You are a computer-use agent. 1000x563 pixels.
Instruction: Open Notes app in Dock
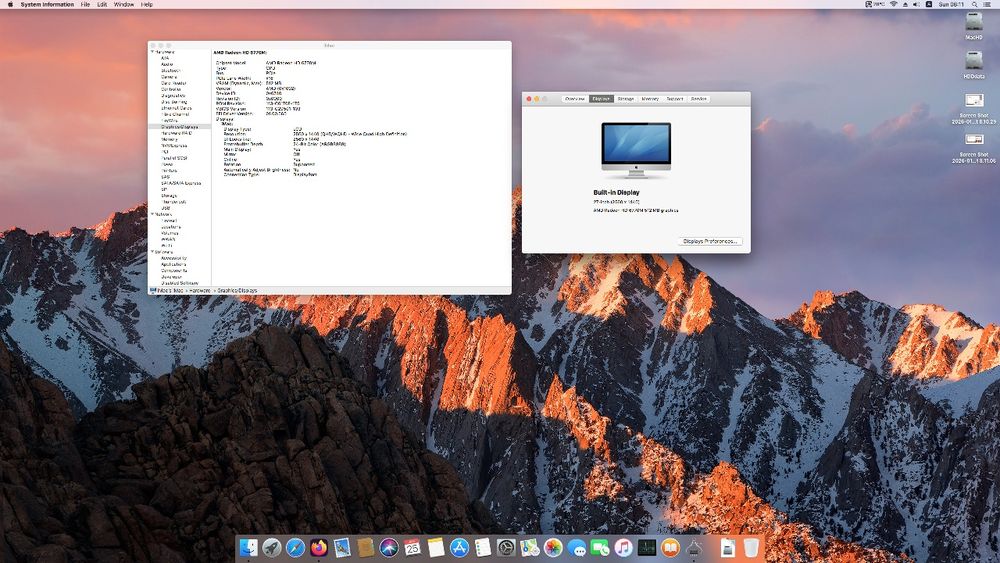coord(436,547)
